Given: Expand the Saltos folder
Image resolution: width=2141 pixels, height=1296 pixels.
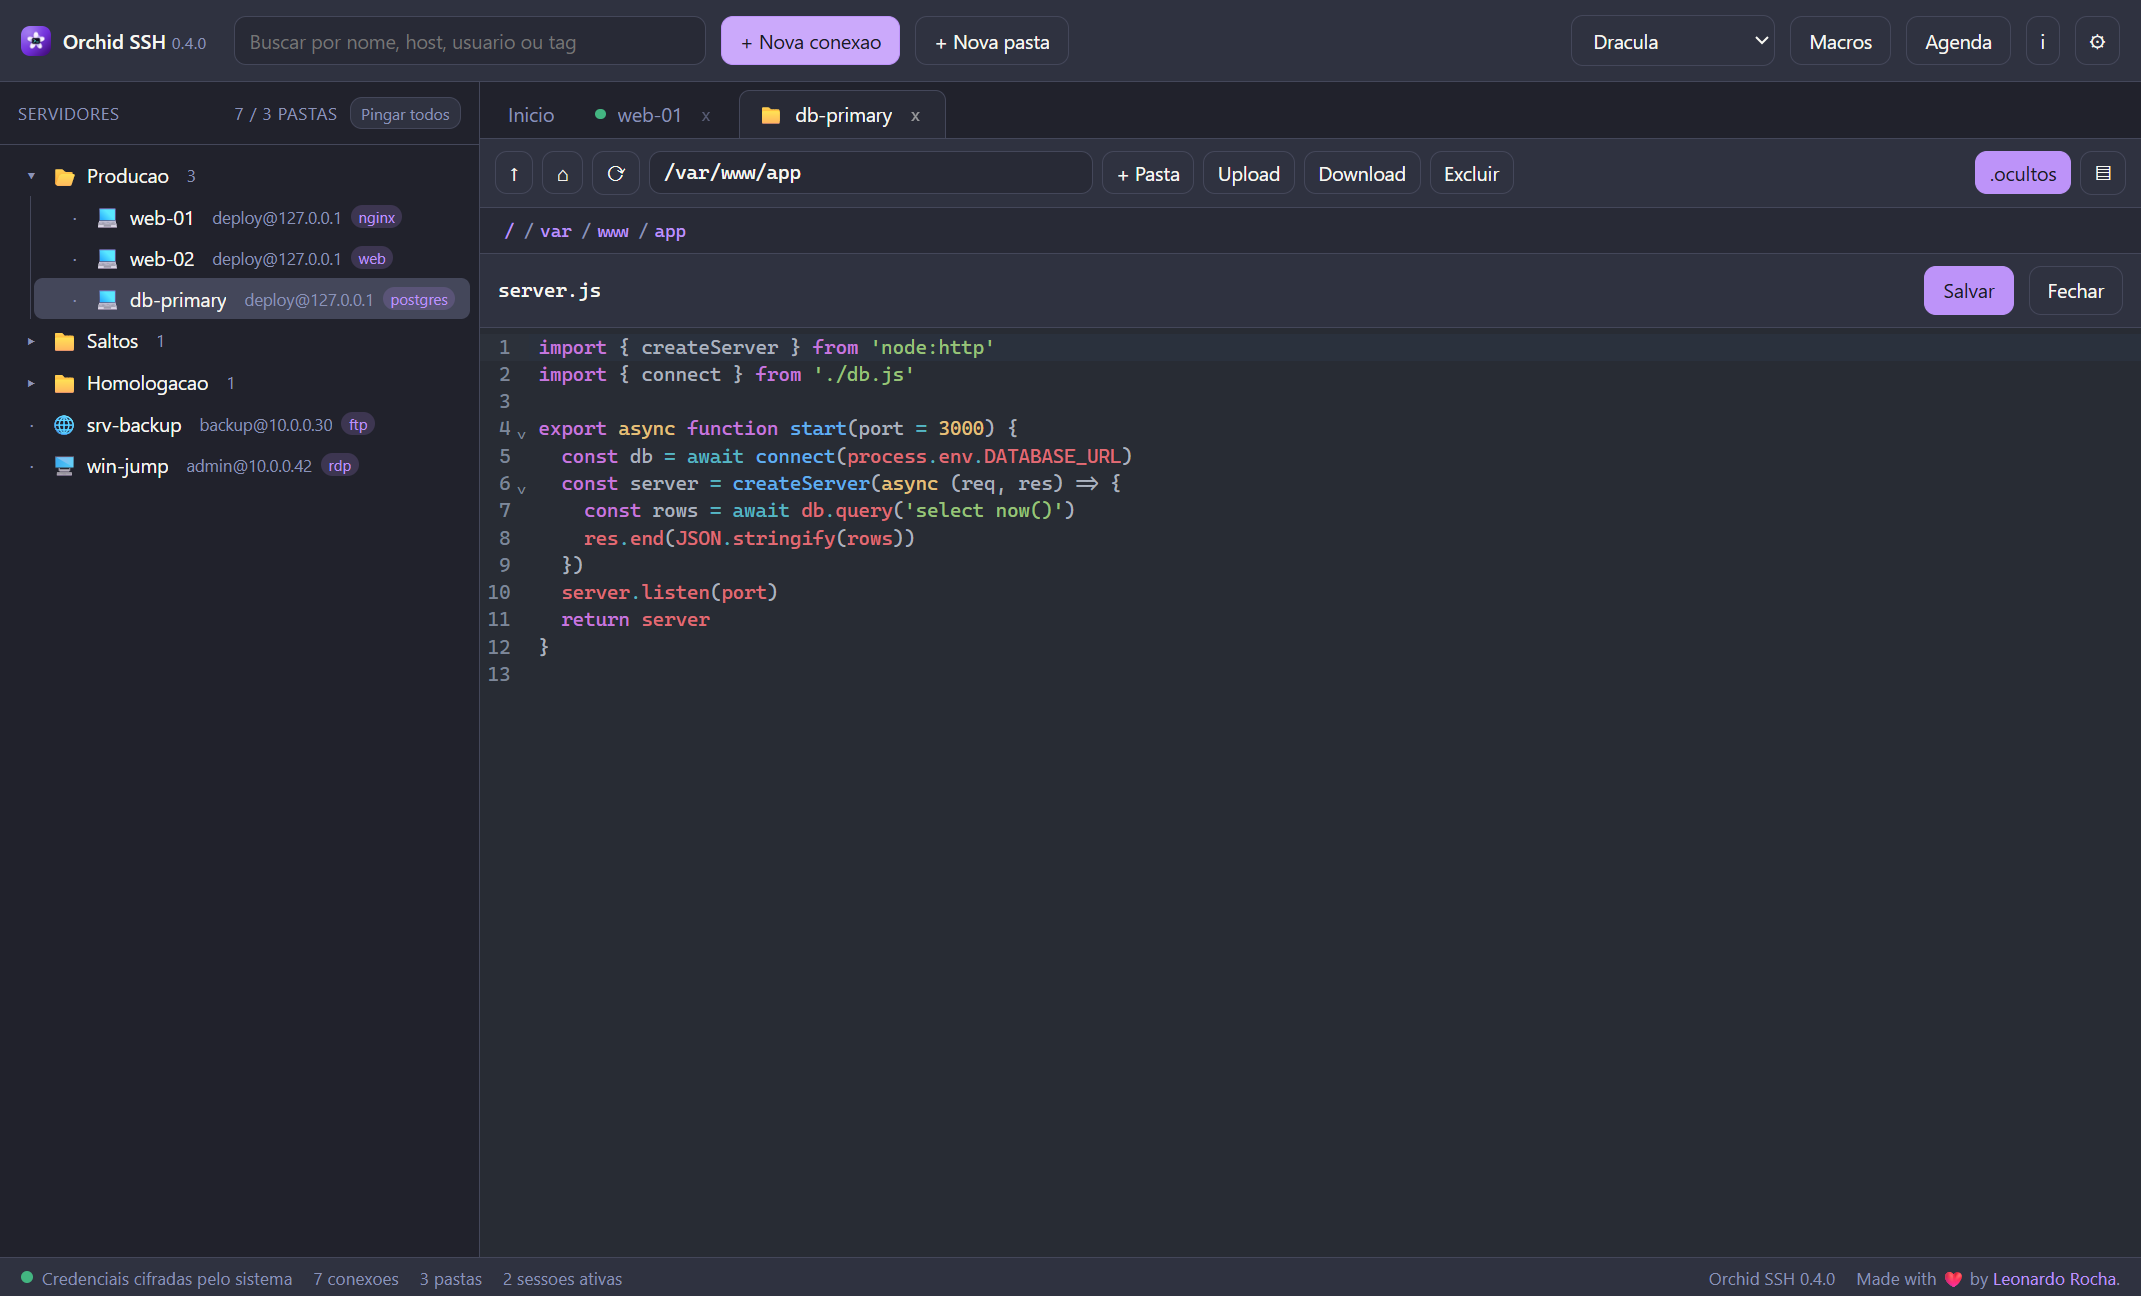Looking at the screenshot, I should coord(31,341).
